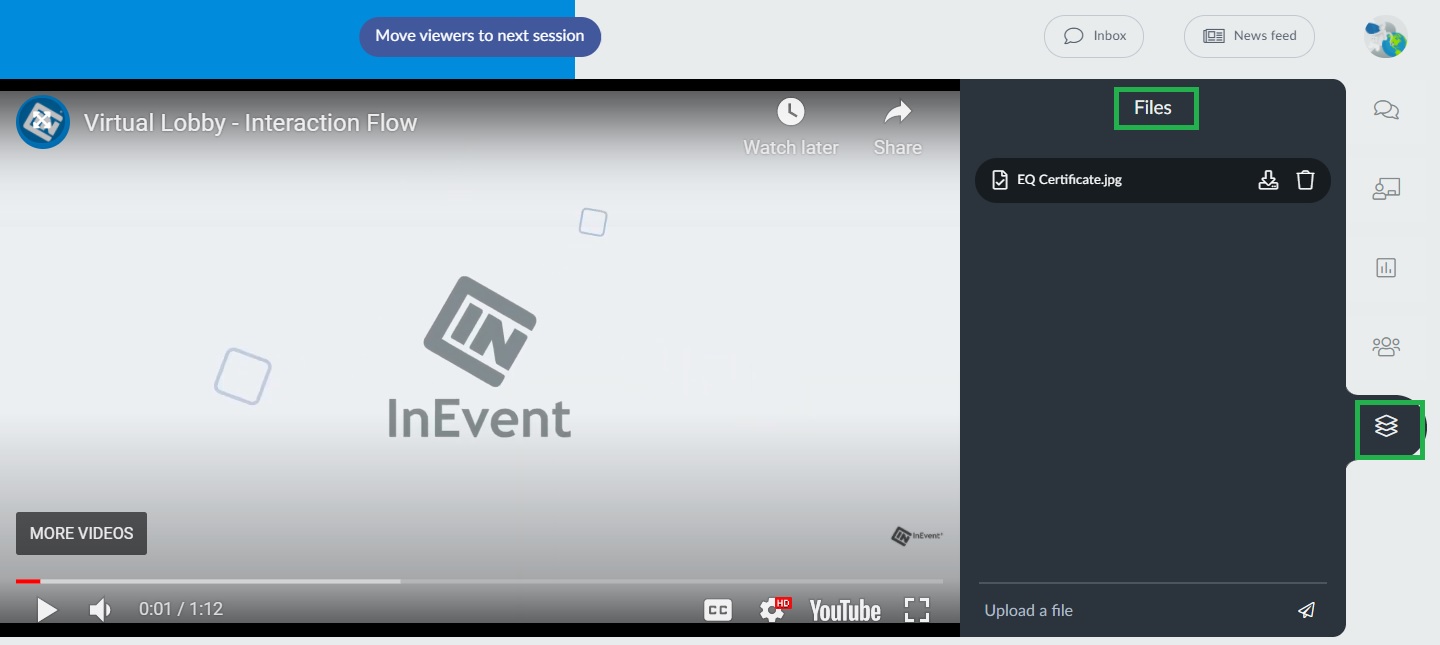Open Virtual Lobby - Interaction Flow title
This screenshot has width=1440, height=645.
coord(250,123)
